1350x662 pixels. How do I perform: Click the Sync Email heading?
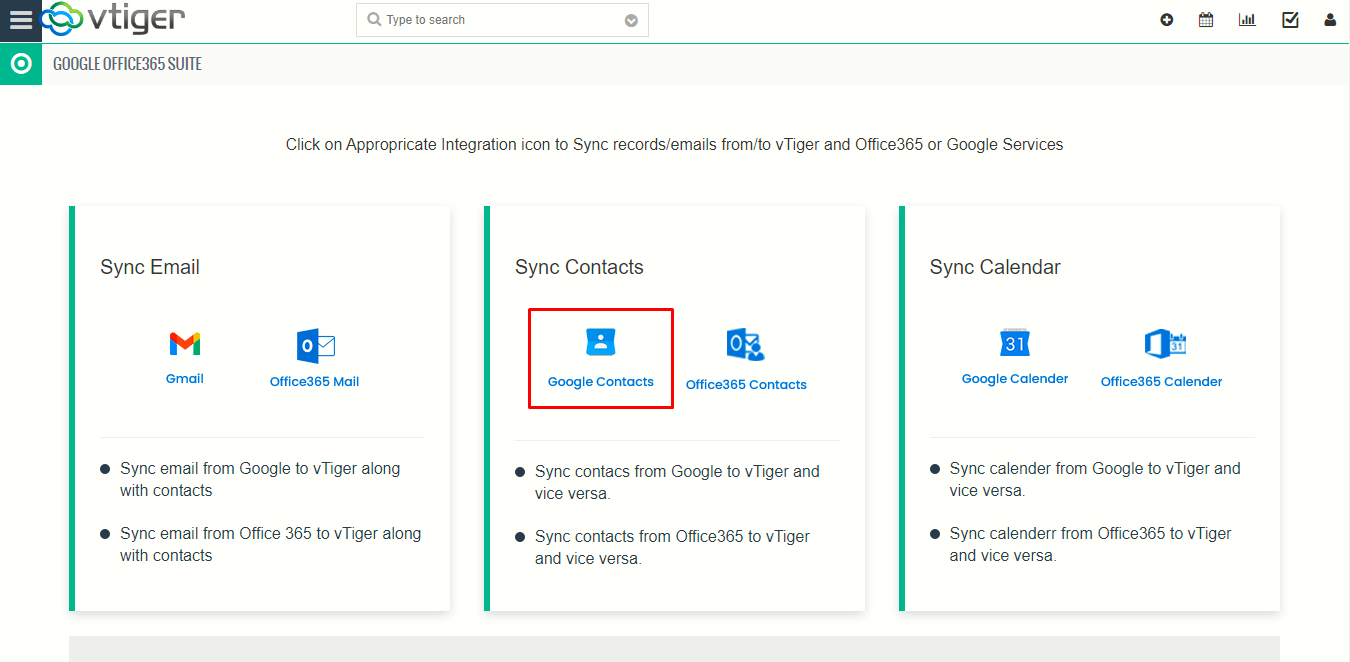(x=150, y=267)
